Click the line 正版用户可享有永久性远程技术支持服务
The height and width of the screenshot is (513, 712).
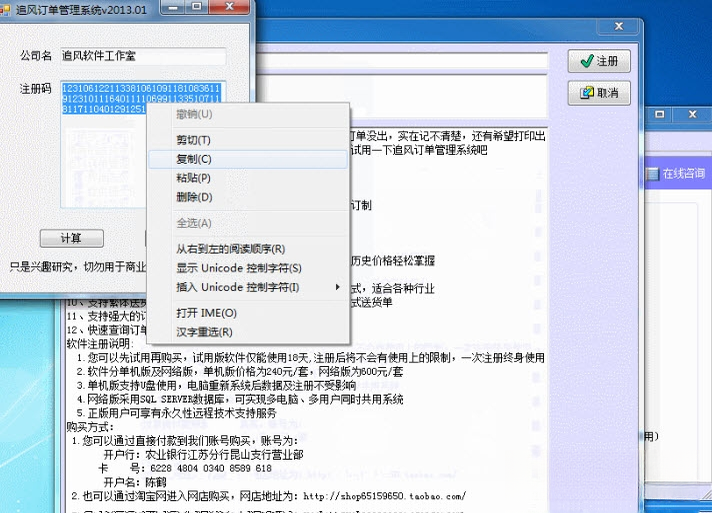point(176,413)
